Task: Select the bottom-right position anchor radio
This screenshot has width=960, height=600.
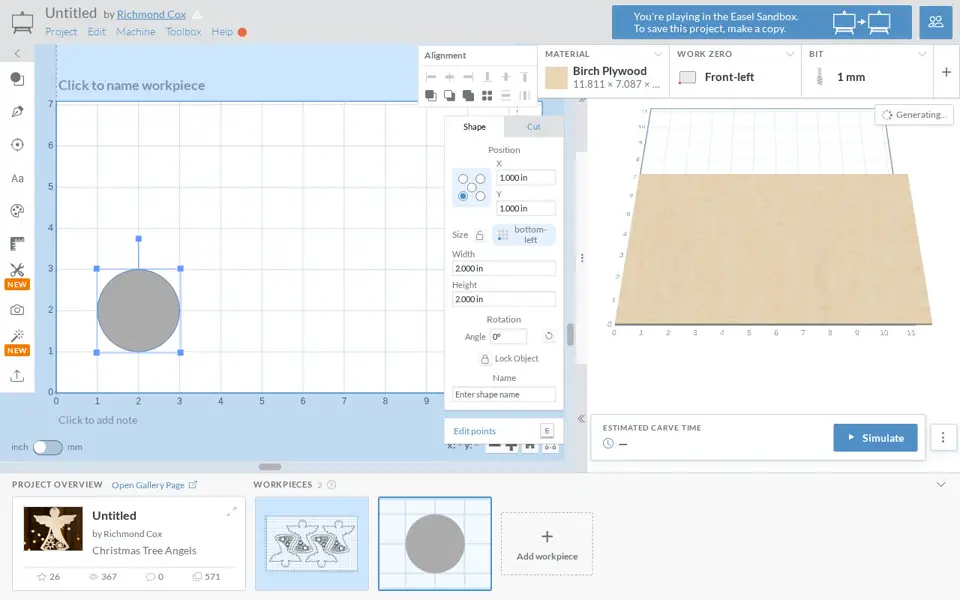Action: click(480, 196)
